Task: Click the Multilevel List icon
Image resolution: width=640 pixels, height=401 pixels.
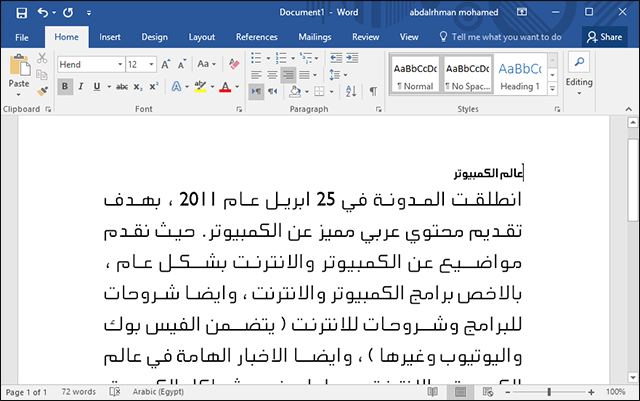Action: point(306,58)
